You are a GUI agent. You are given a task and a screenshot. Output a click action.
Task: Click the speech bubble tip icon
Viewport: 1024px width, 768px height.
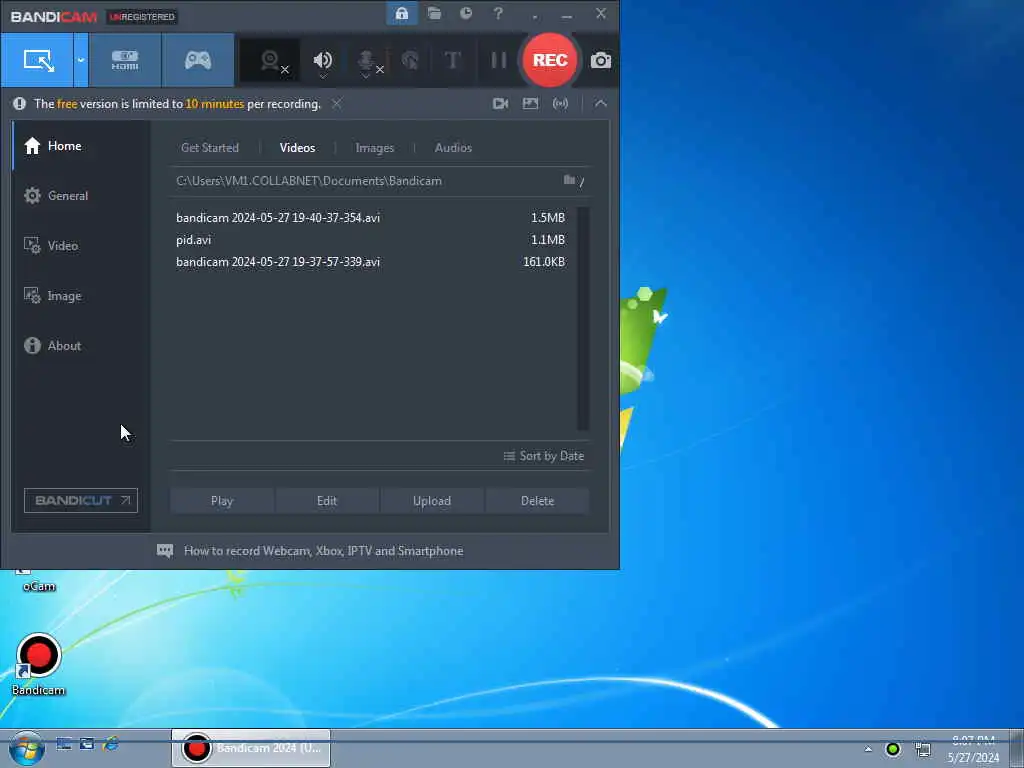[165, 551]
